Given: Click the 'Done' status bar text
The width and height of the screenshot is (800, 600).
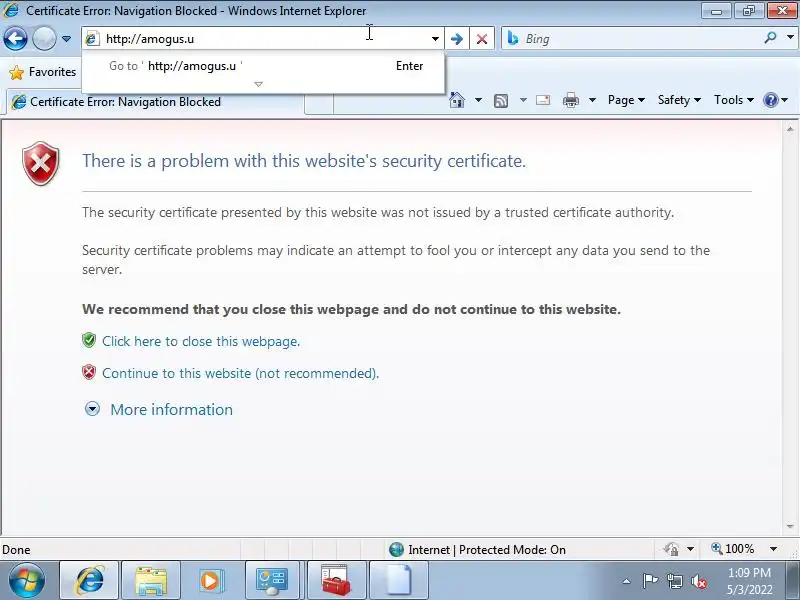Looking at the screenshot, I should (16, 549).
